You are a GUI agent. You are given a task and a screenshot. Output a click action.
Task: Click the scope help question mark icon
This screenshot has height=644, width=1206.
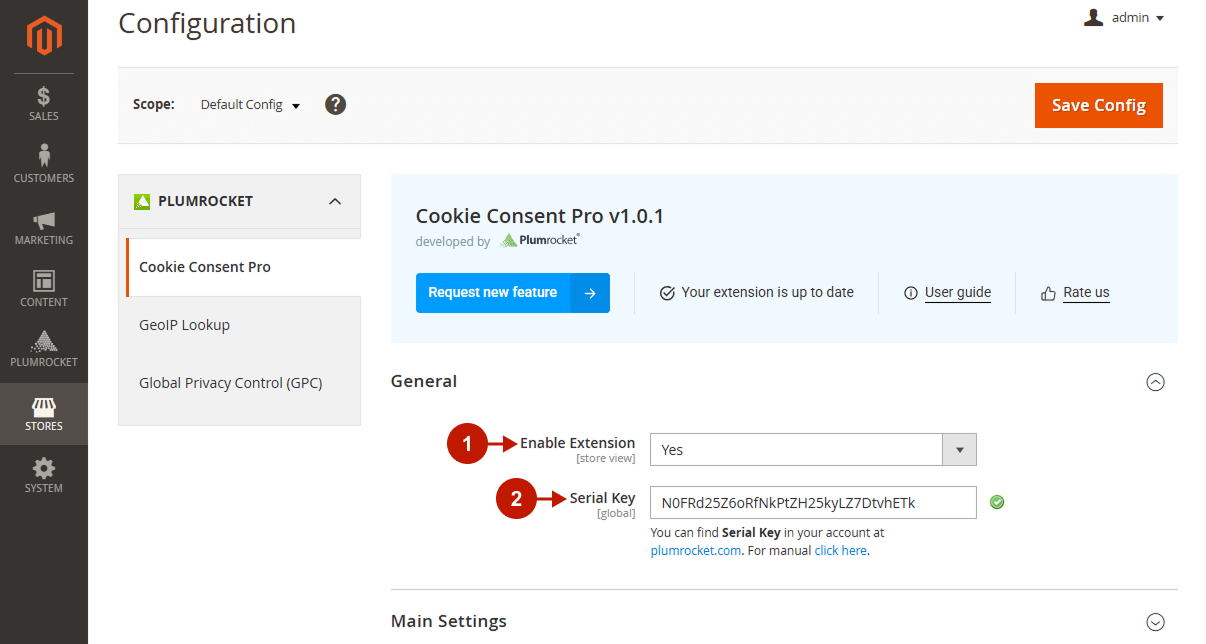[336, 104]
